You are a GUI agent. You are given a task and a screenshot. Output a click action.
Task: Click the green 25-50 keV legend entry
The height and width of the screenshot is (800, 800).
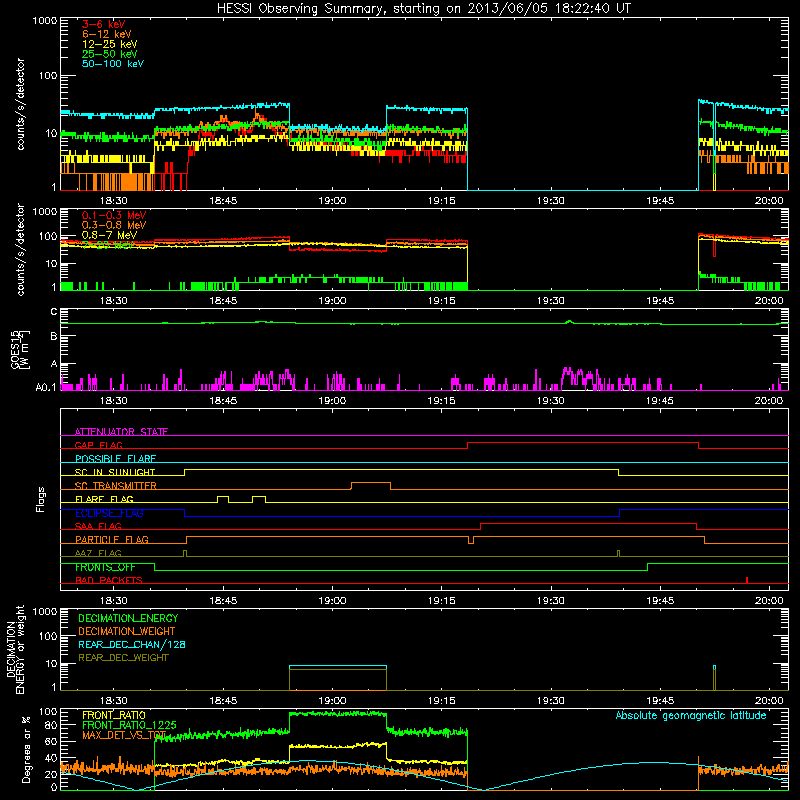click(x=109, y=54)
